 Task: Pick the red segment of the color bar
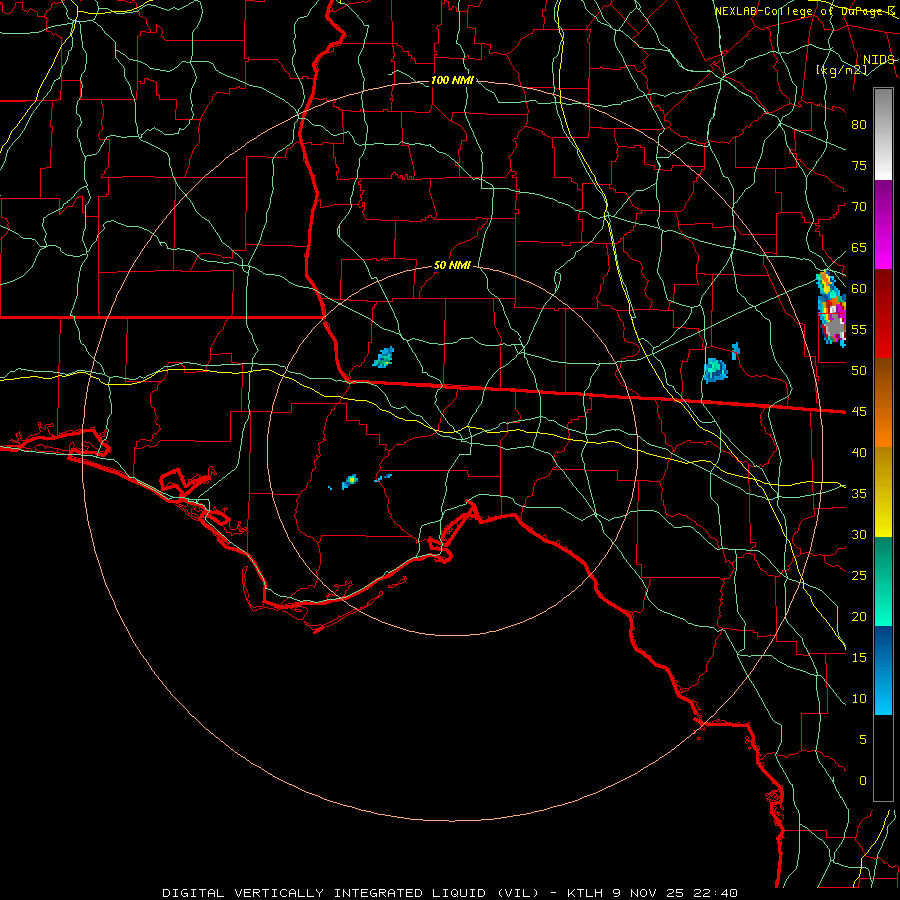click(x=883, y=313)
